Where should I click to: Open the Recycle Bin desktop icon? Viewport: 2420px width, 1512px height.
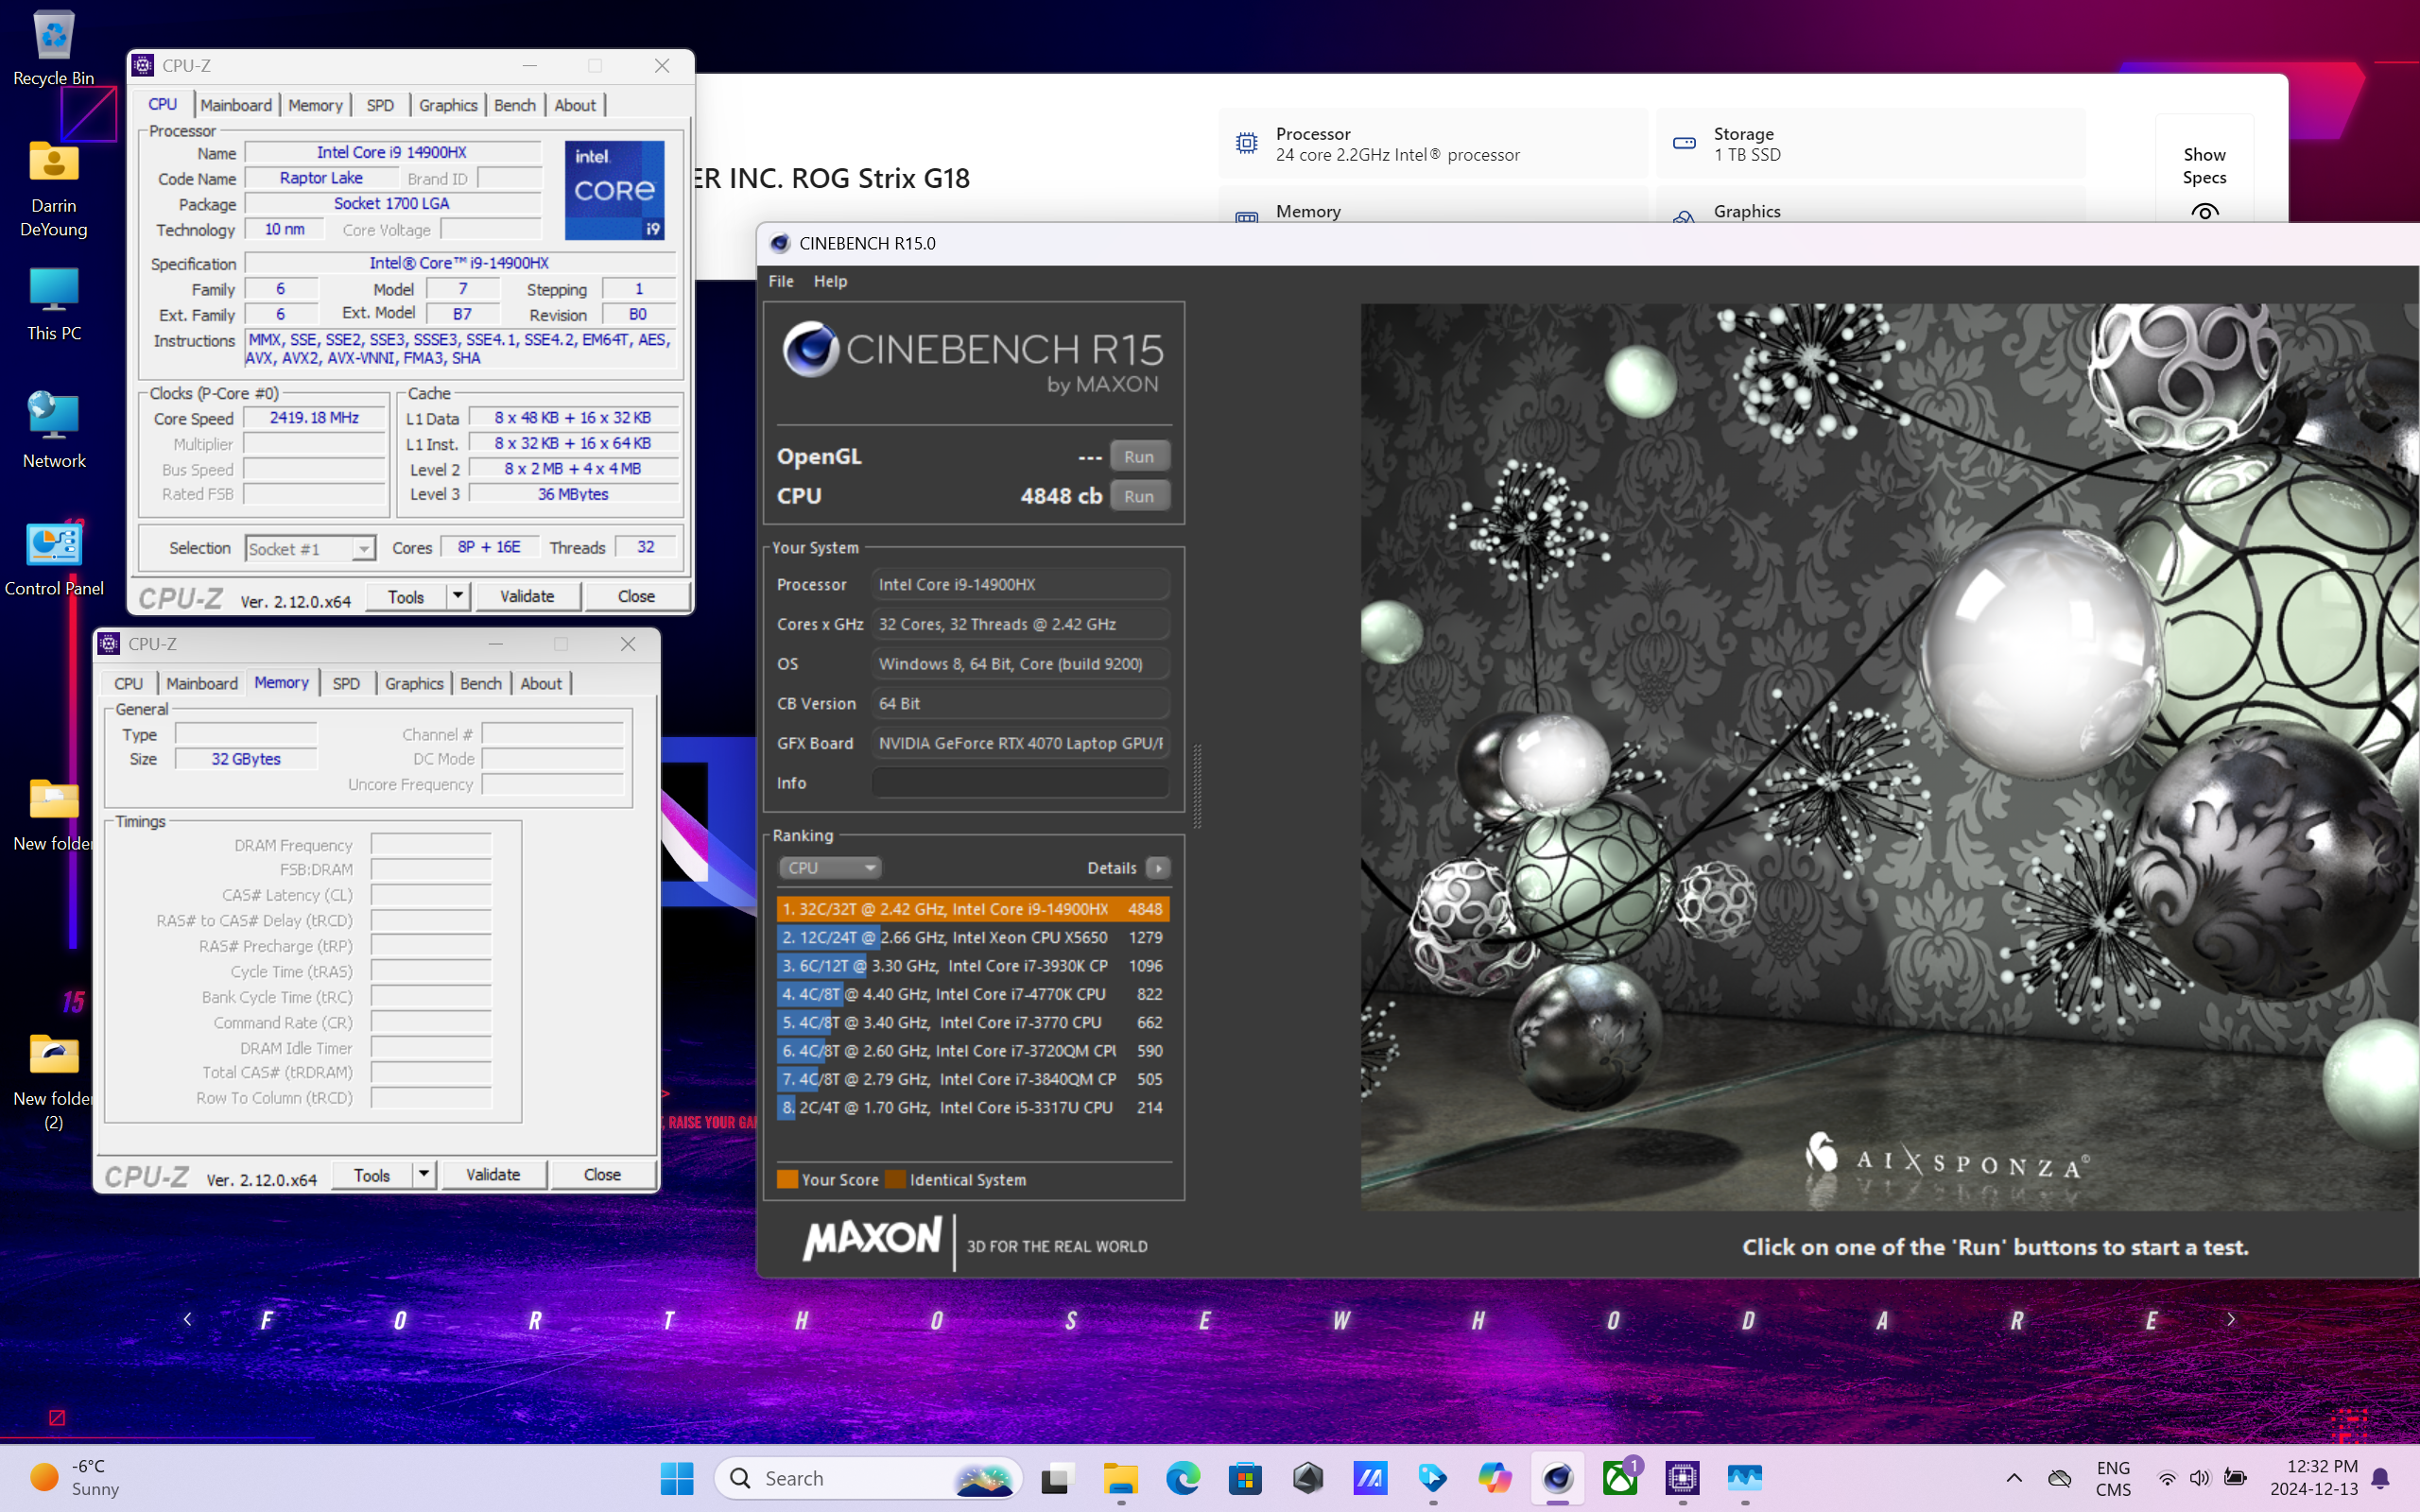(x=54, y=47)
